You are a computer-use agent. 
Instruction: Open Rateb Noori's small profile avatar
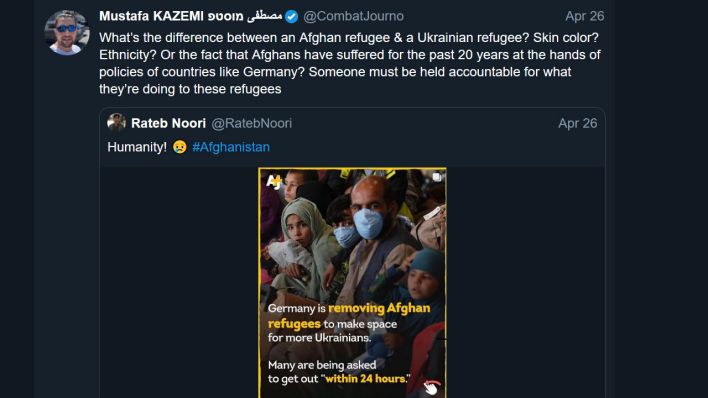(x=116, y=122)
